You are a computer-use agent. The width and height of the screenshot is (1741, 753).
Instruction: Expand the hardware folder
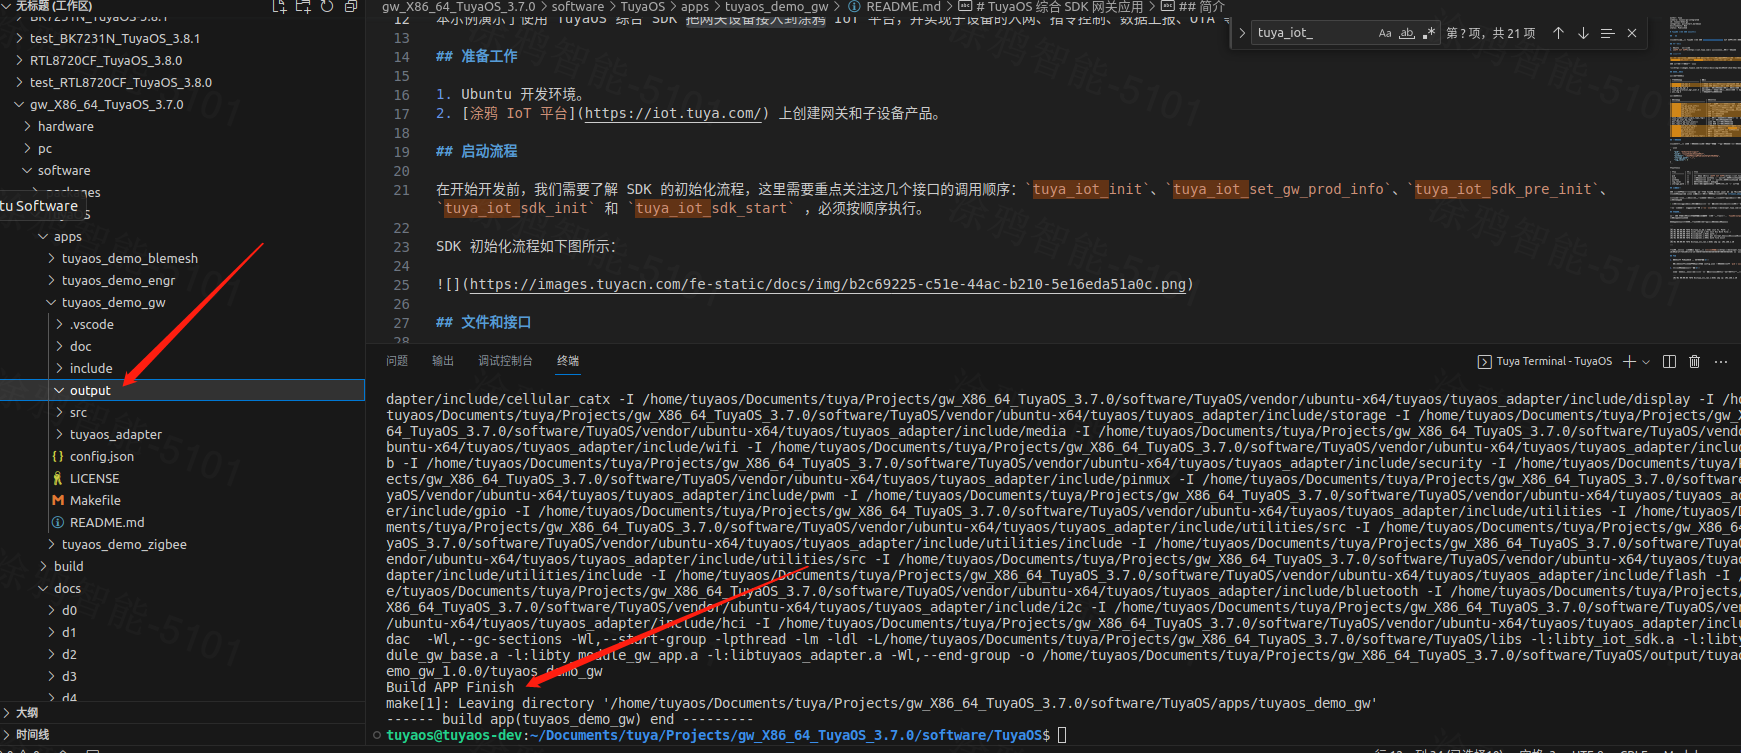click(182, 127)
